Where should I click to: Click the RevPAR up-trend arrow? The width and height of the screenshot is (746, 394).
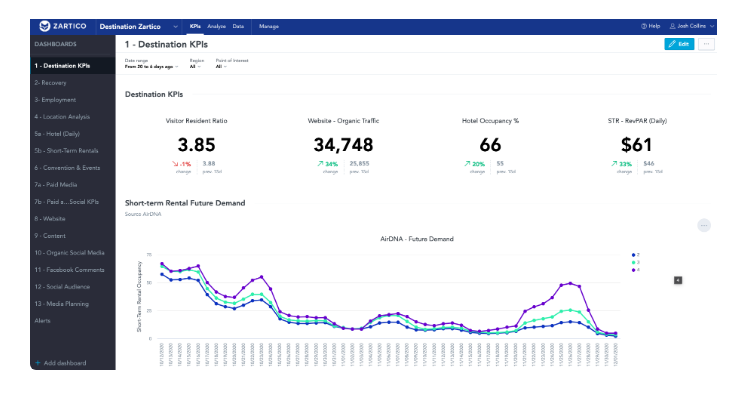(x=614, y=164)
